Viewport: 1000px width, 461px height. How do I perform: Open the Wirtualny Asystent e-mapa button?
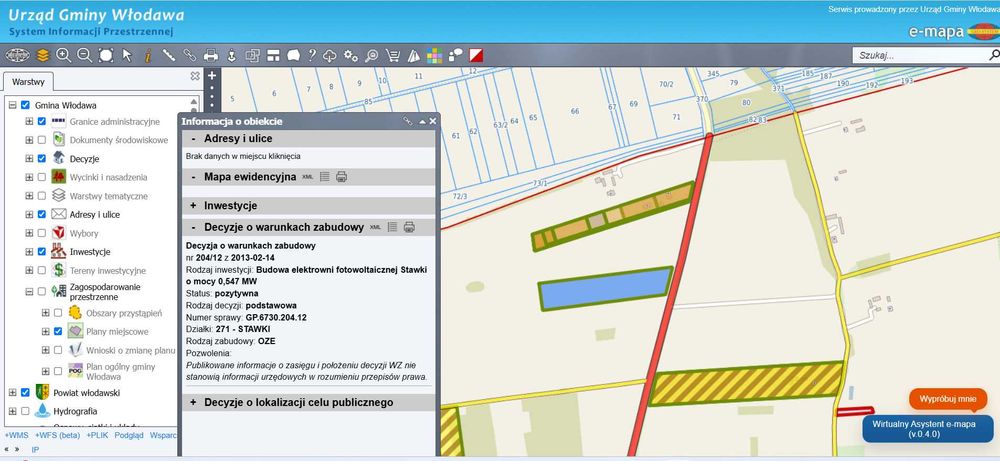pos(928,428)
